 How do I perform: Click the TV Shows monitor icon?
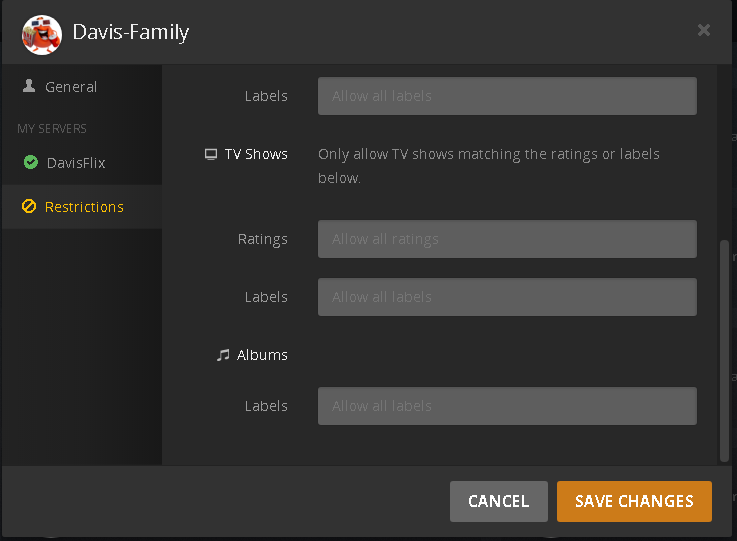pos(210,154)
